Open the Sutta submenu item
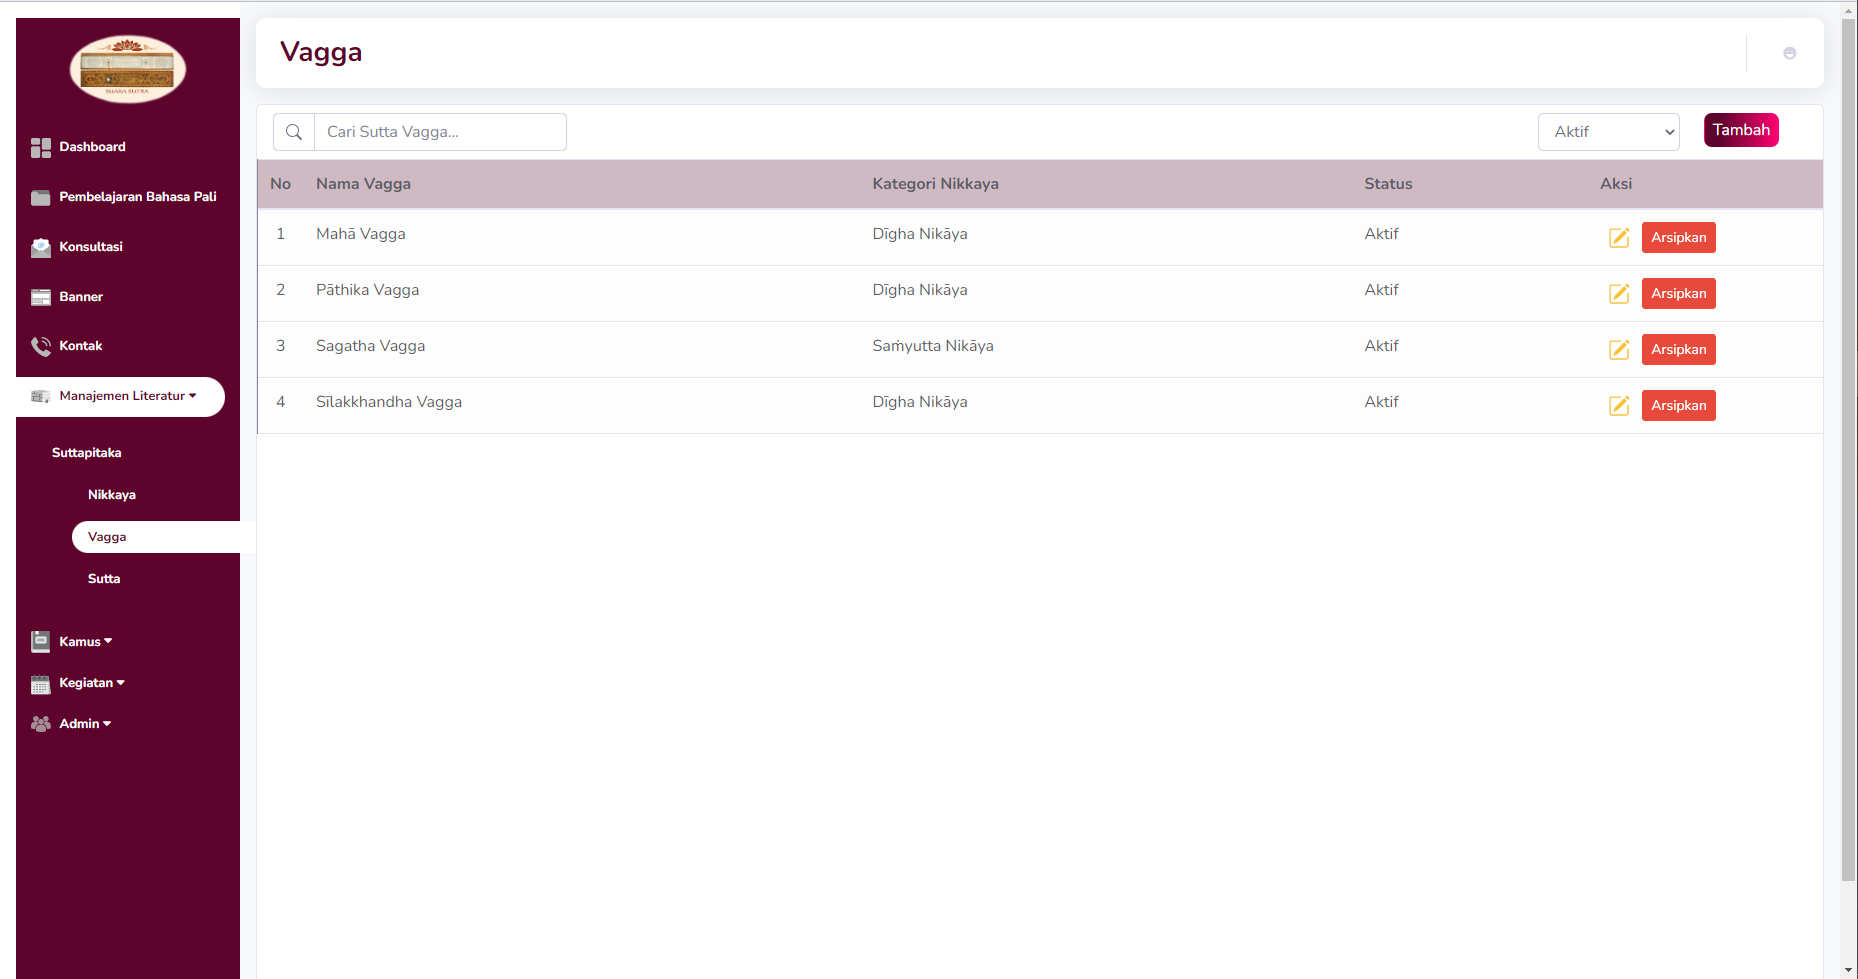Viewport: 1858px width, 979px height. pos(104,579)
